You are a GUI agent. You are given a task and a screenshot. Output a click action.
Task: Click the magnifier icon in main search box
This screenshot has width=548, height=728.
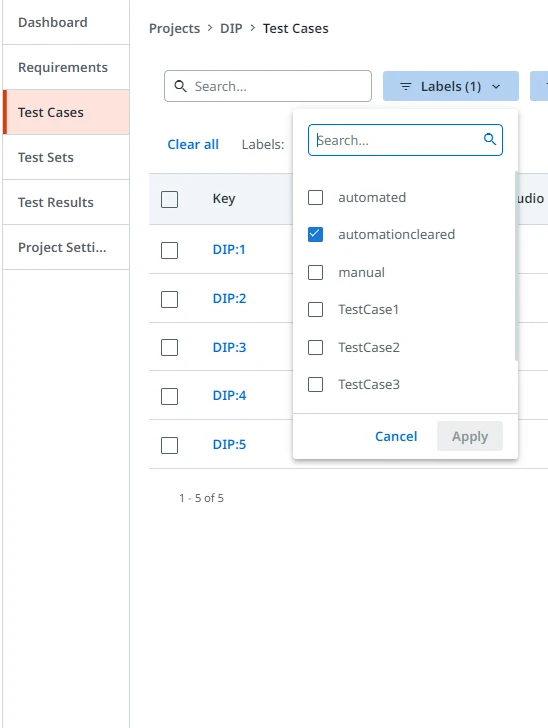pyautogui.click(x=180, y=86)
